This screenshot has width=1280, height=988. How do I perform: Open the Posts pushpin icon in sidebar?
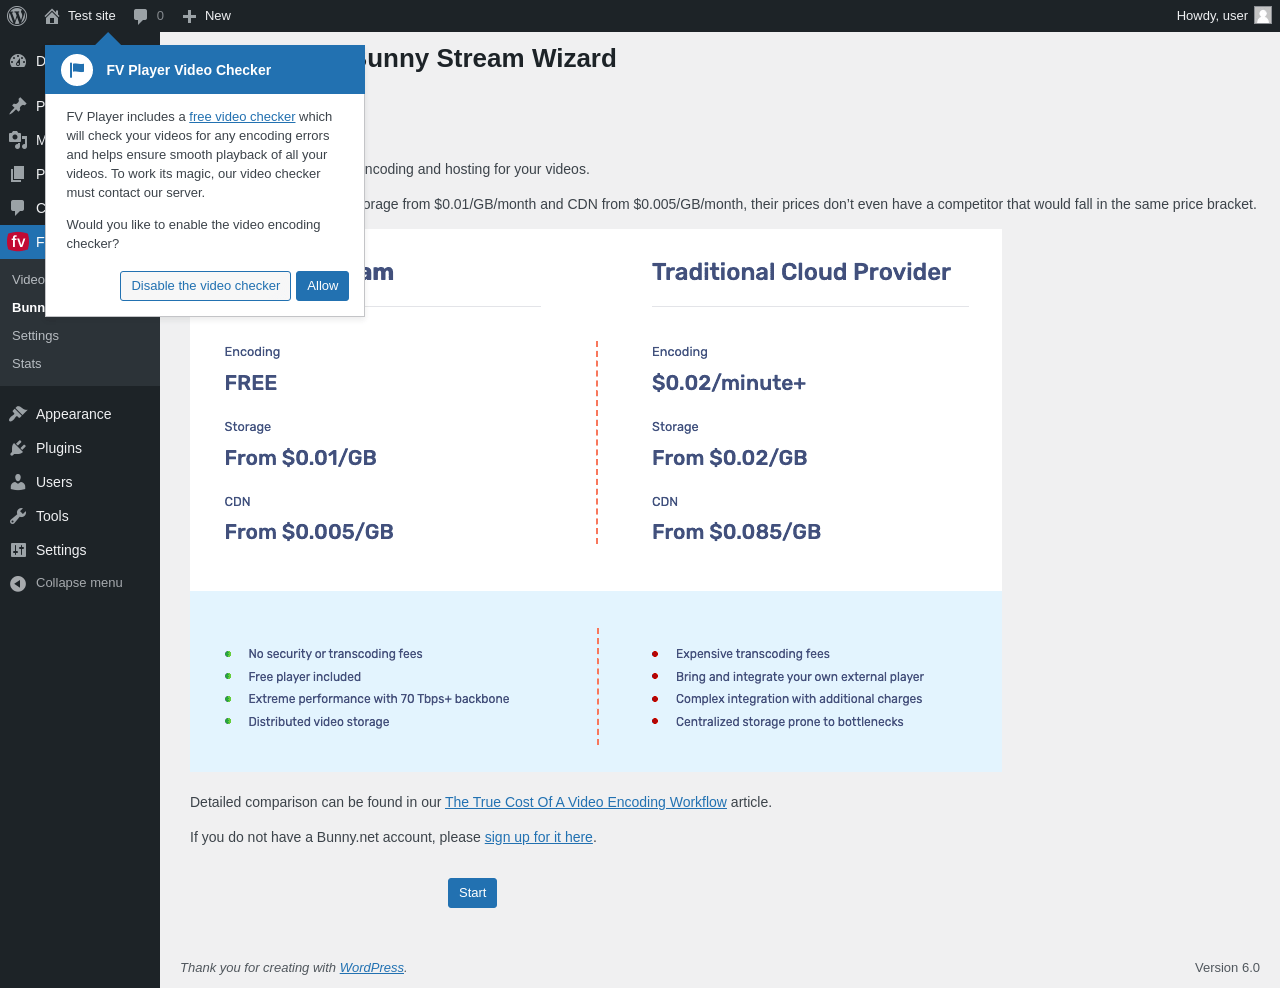[18, 106]
